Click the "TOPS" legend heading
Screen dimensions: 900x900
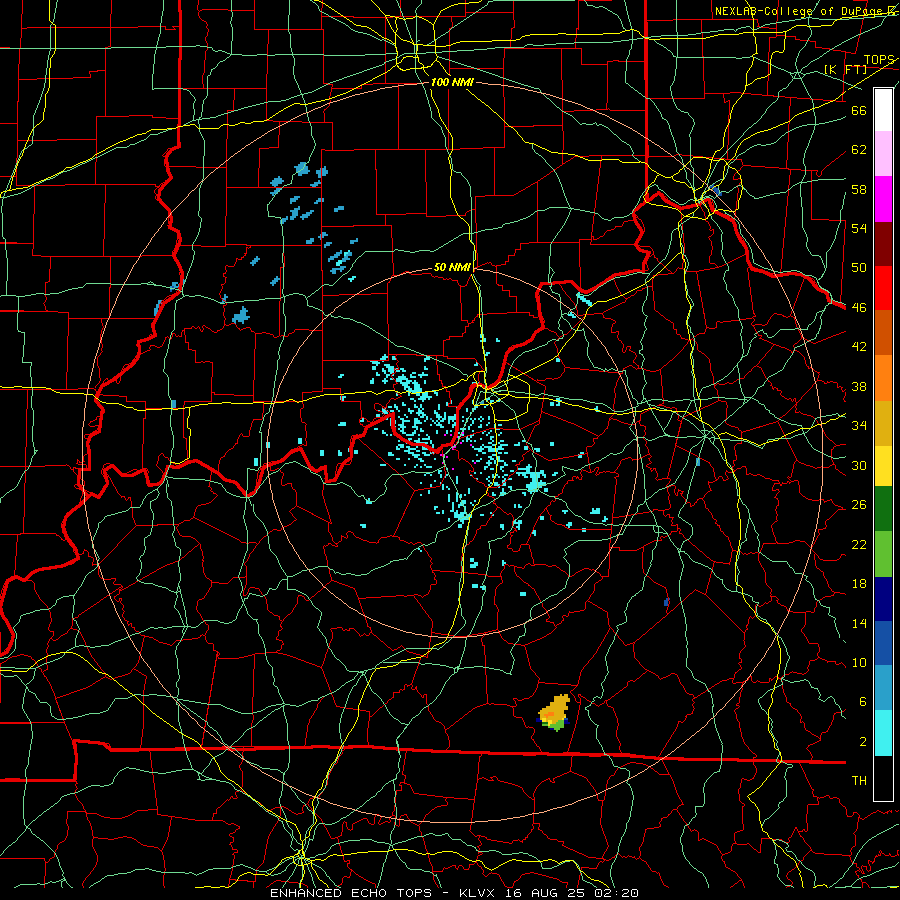(x=879, y=59)
